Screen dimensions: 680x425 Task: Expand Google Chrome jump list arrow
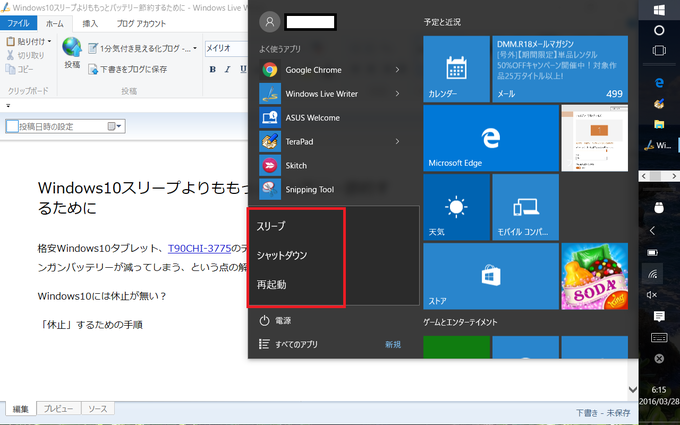397,70
